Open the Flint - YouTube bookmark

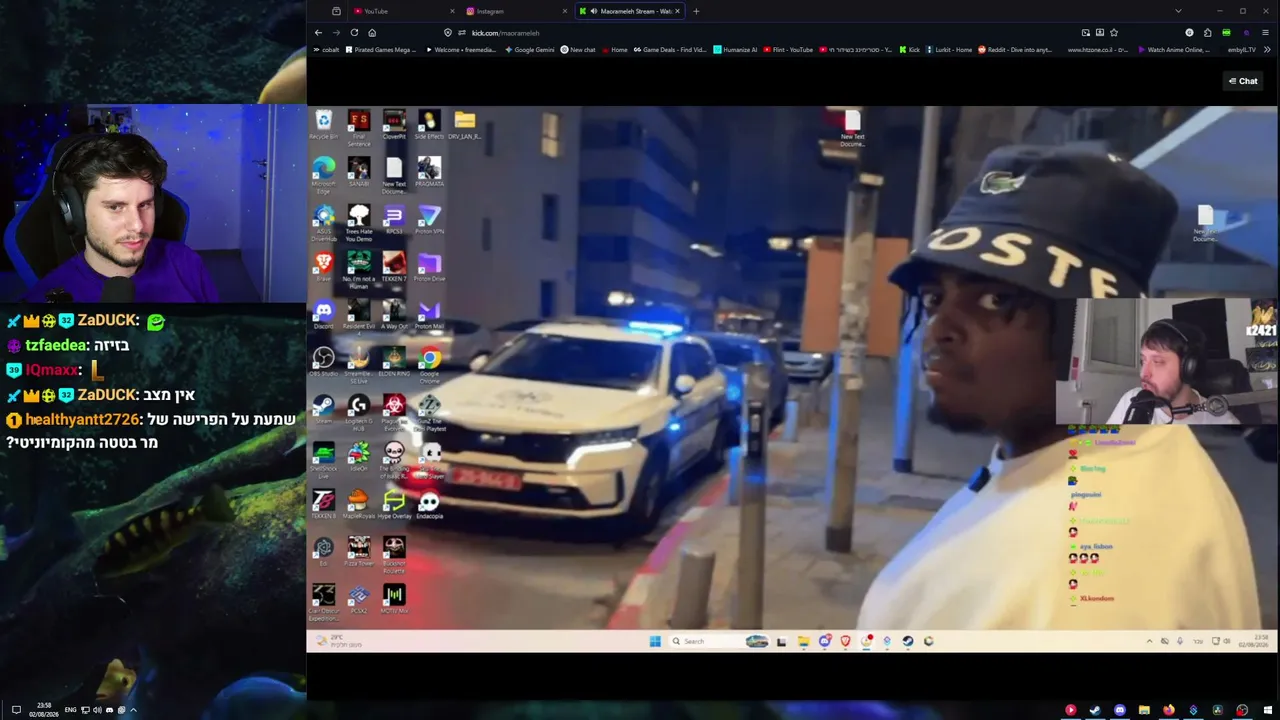pos(788,49)
